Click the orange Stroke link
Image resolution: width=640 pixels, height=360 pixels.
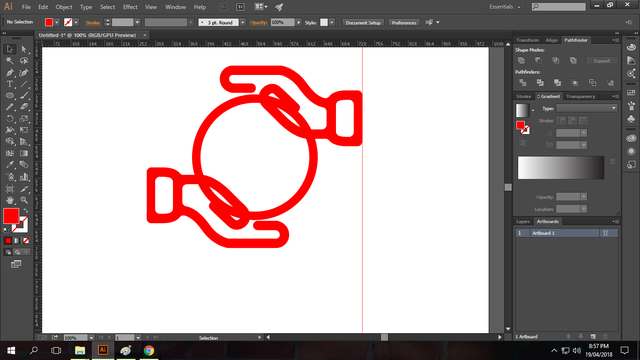[93, 23]
